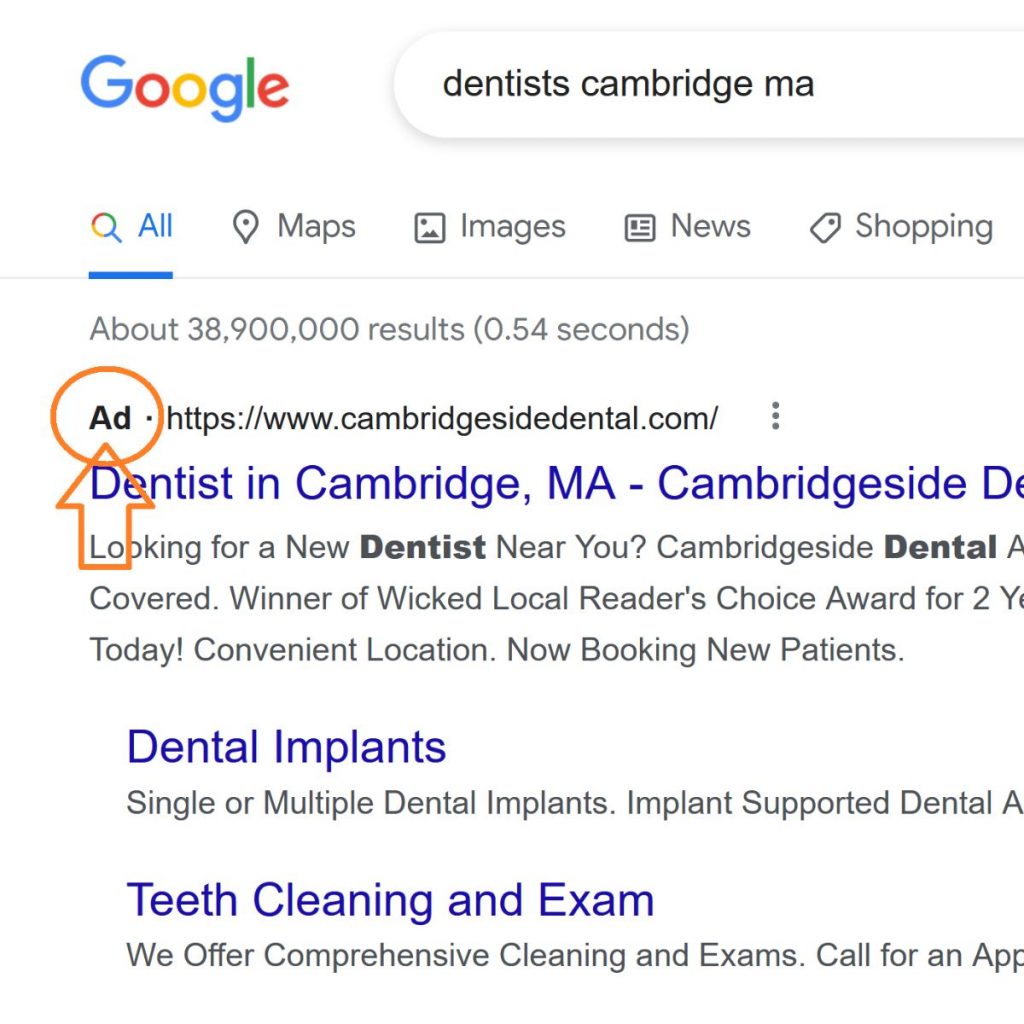This screenshot has height=1024, width=1024.
Task: Click the multicolor magnifier icon beside All
Action: click(x=107, y=227)
